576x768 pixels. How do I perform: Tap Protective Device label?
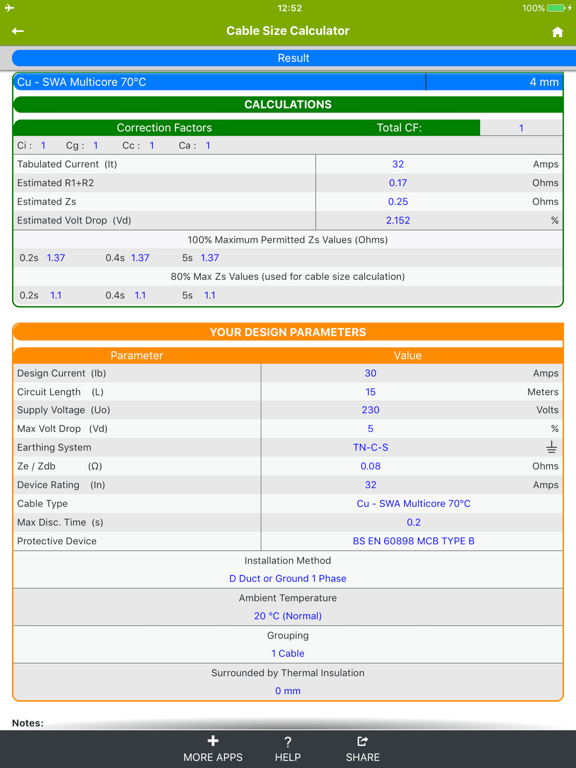click(57, 541)
